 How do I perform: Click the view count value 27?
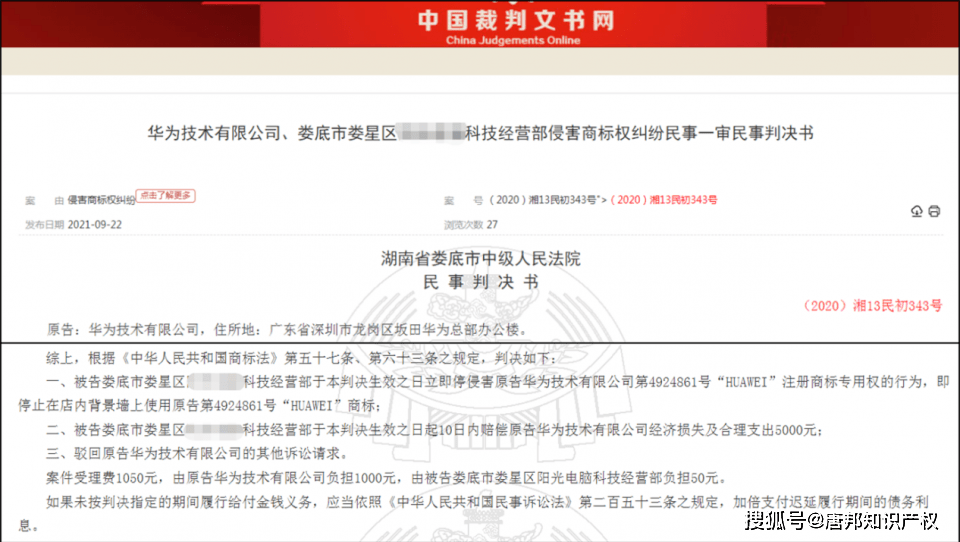tap(492, 225)
